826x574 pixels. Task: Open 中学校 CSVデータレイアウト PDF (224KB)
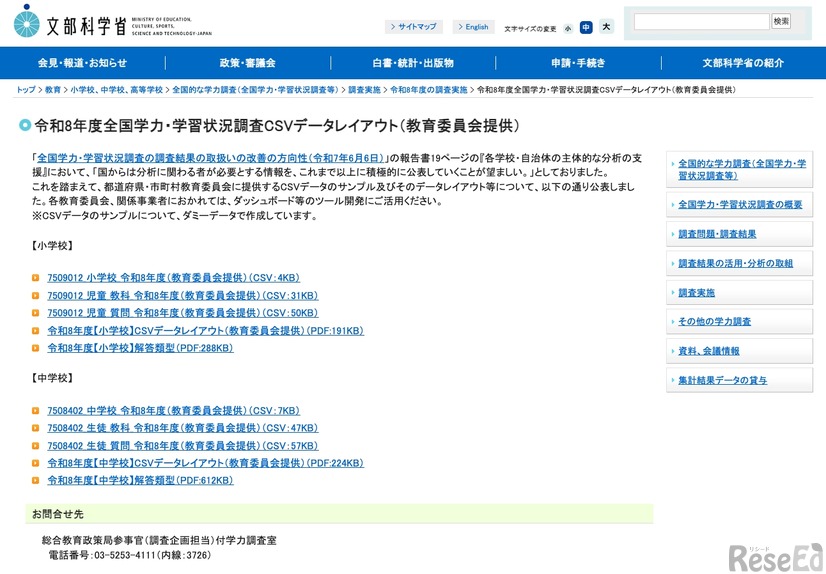[x=205, y=463]
